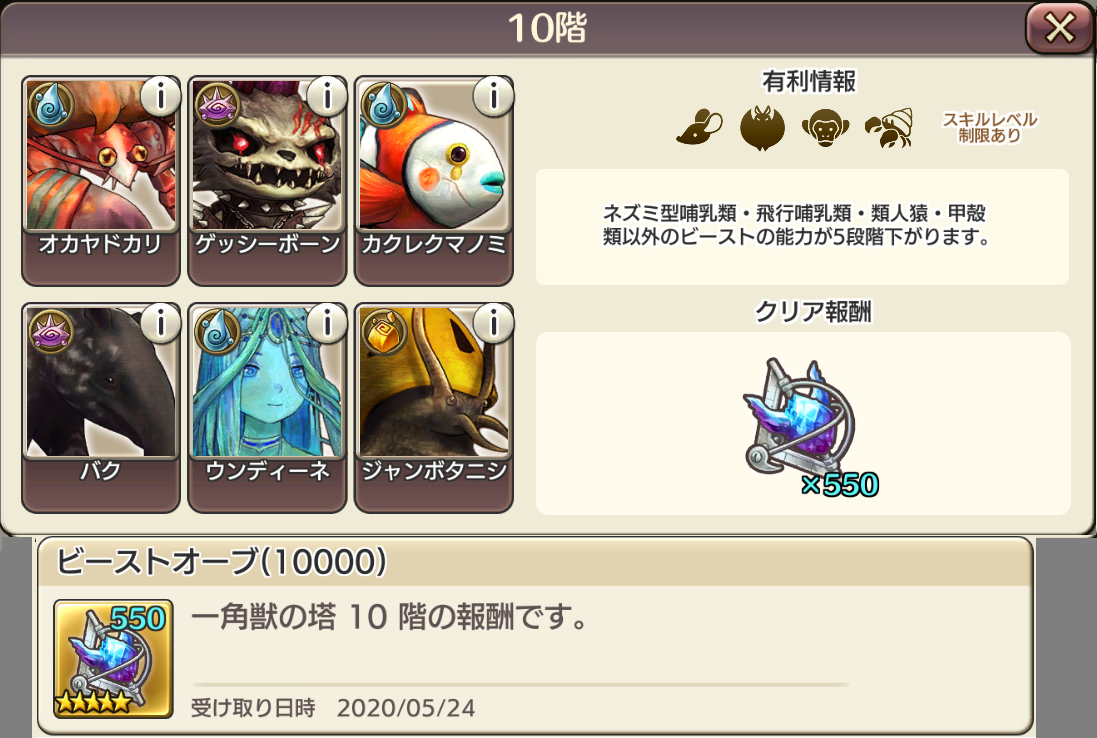
Task: Click the hermit crab crustacean silhouette icon
Action: click(x=889, y=128)
